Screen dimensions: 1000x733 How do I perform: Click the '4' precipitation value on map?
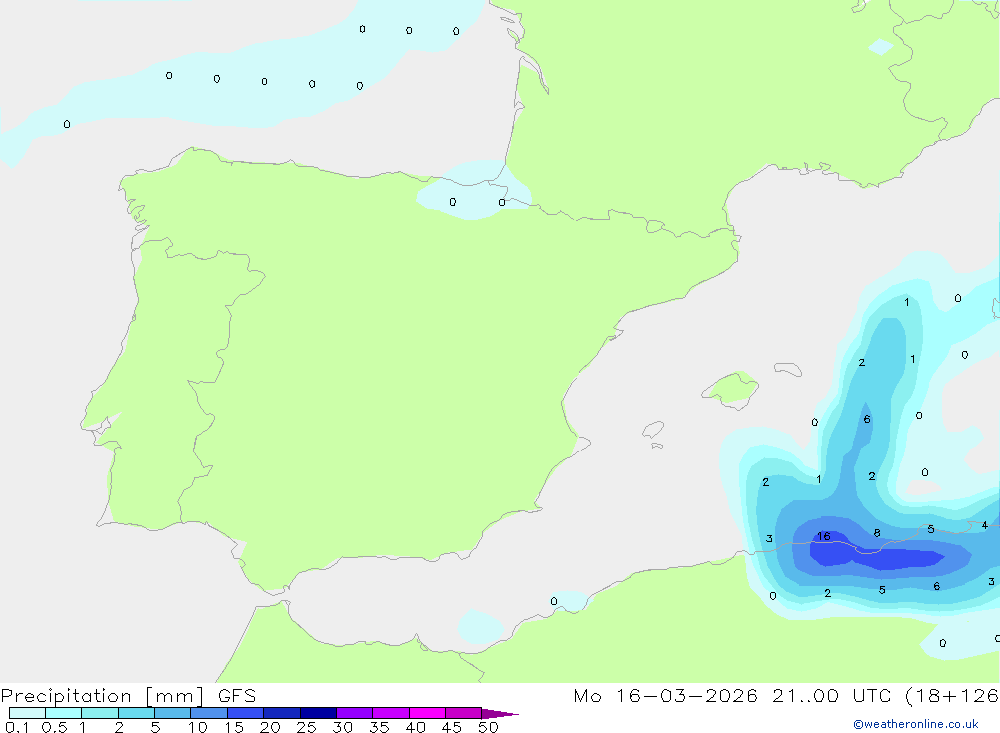tap(985, 525)
